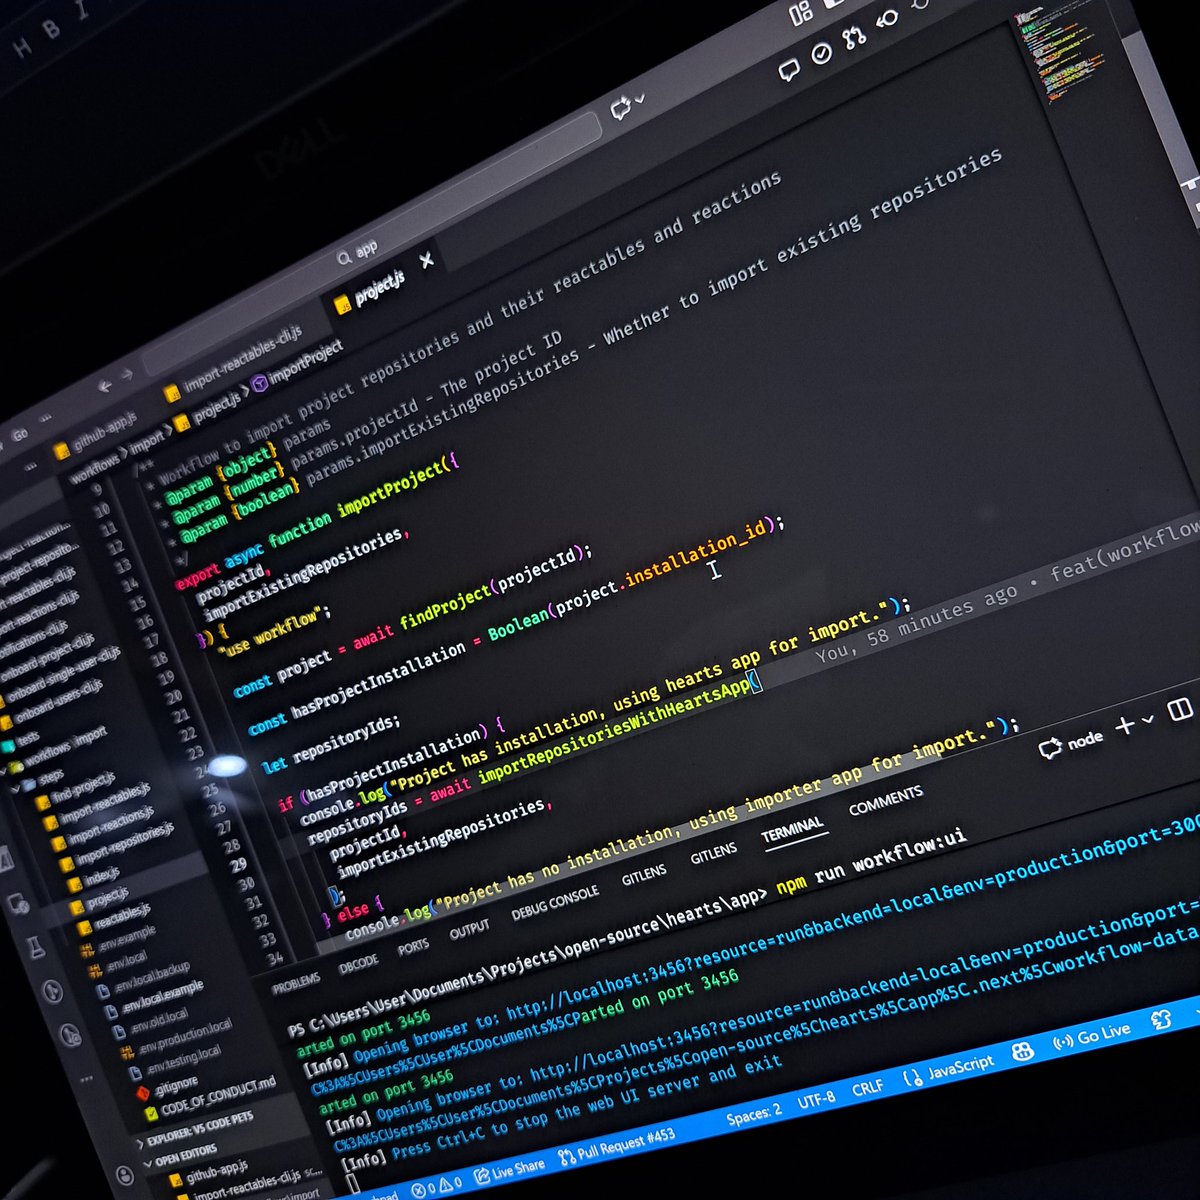1200x1200 pixels.
Task: Show additional views ellipsis in activity bar
Action: 86,1080
